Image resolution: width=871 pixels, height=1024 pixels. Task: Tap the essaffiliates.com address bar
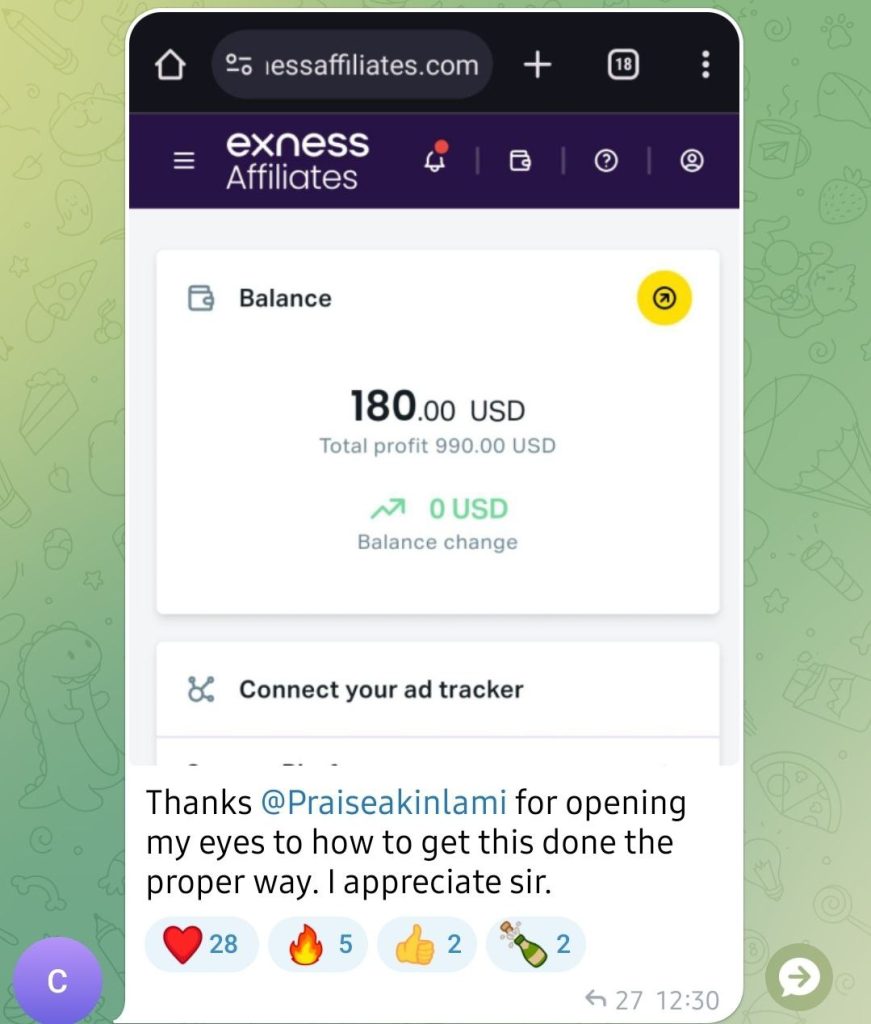click(352, 65)
